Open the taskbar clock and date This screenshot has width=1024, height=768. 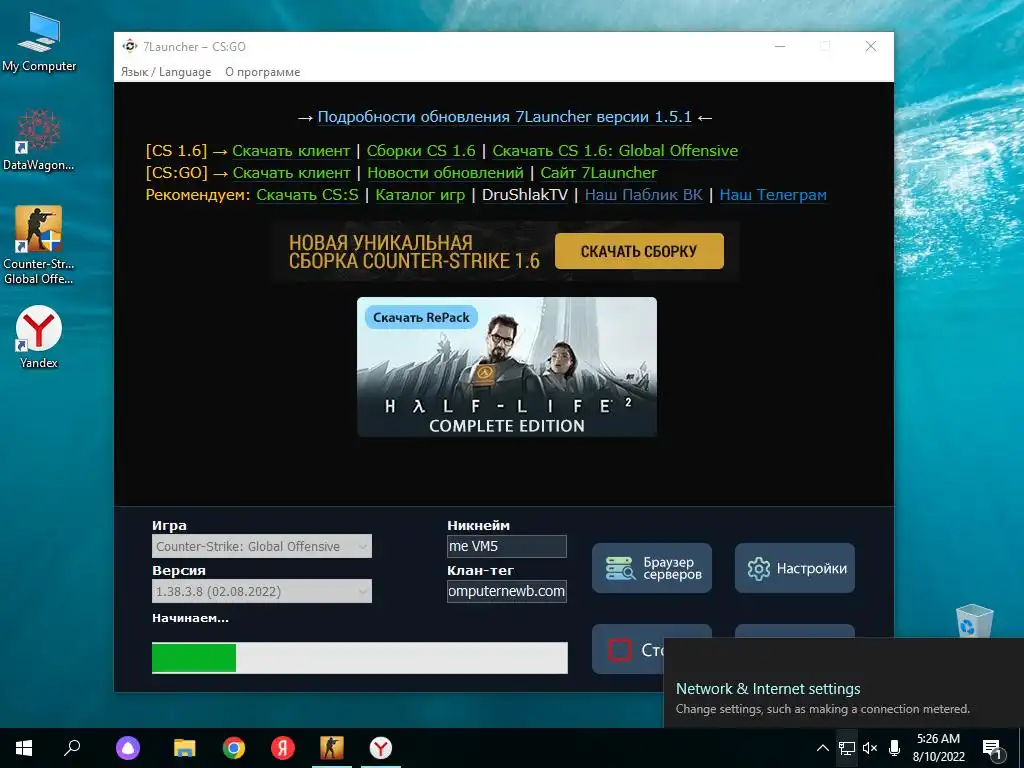point(938,748)
